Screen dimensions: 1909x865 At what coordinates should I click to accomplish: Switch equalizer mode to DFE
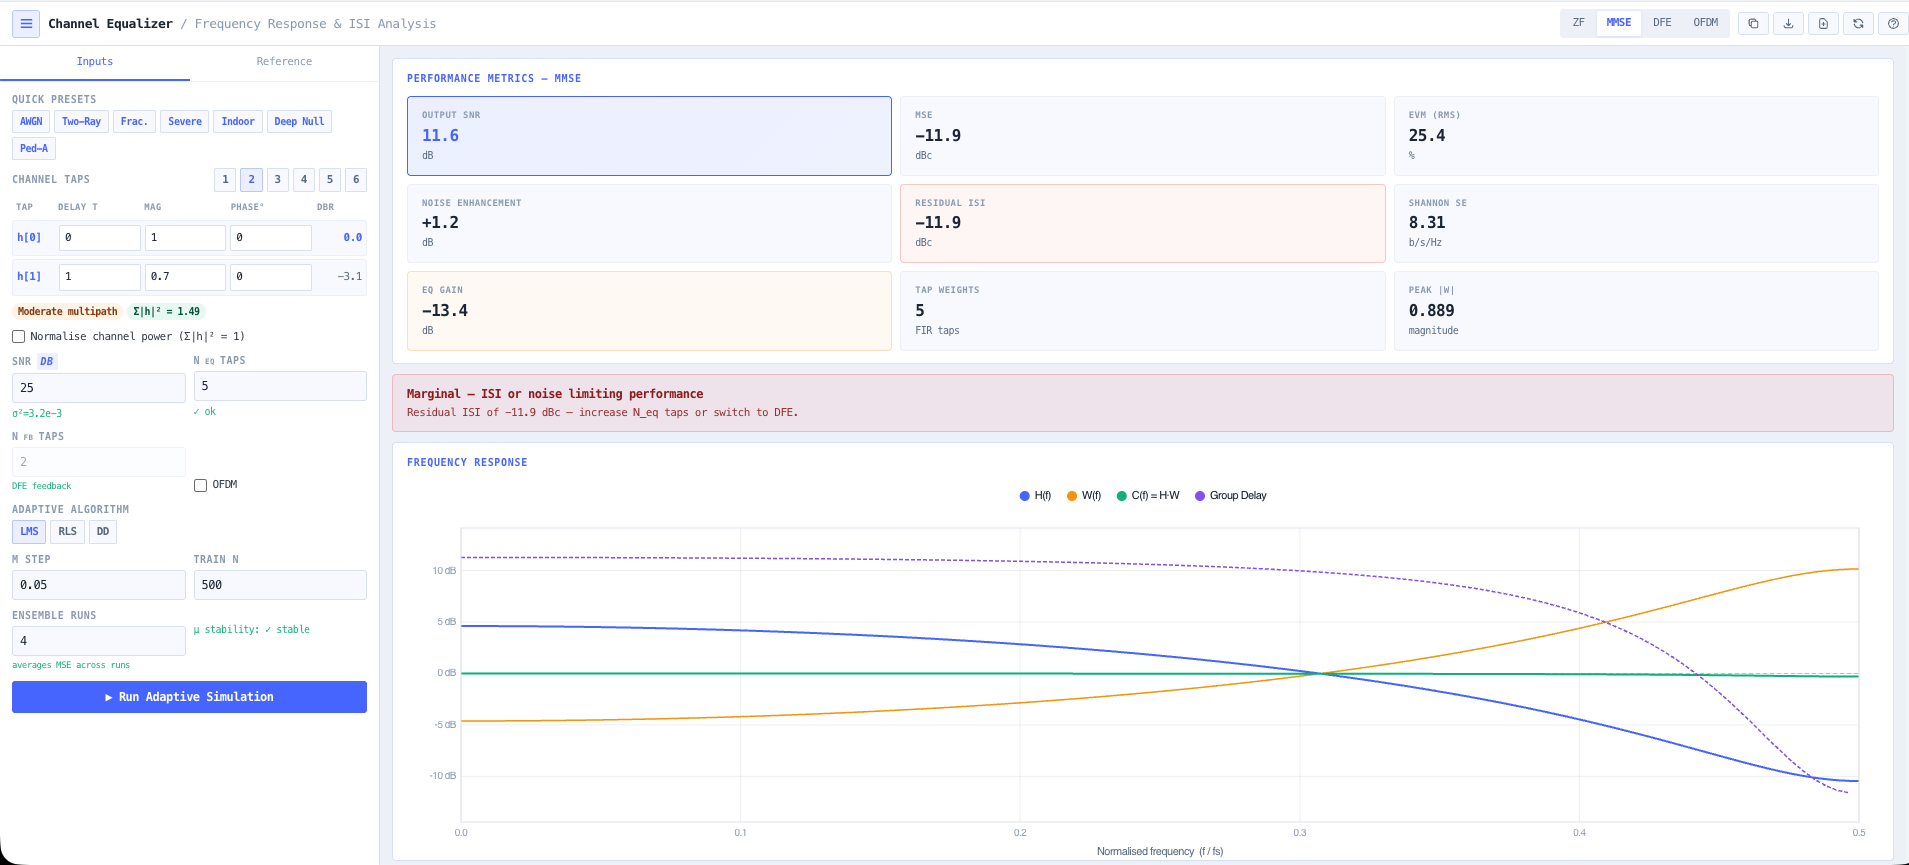point(1662,22)
